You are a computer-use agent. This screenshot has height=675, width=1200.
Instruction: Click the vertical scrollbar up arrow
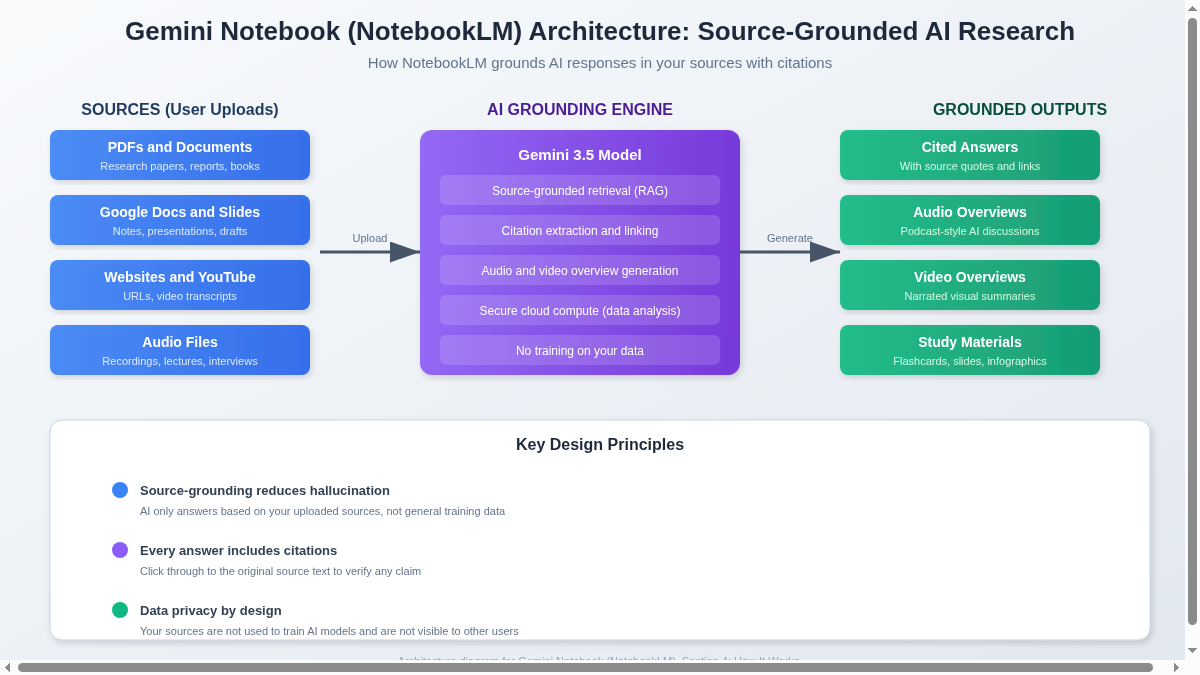(x=1192, y=7)
